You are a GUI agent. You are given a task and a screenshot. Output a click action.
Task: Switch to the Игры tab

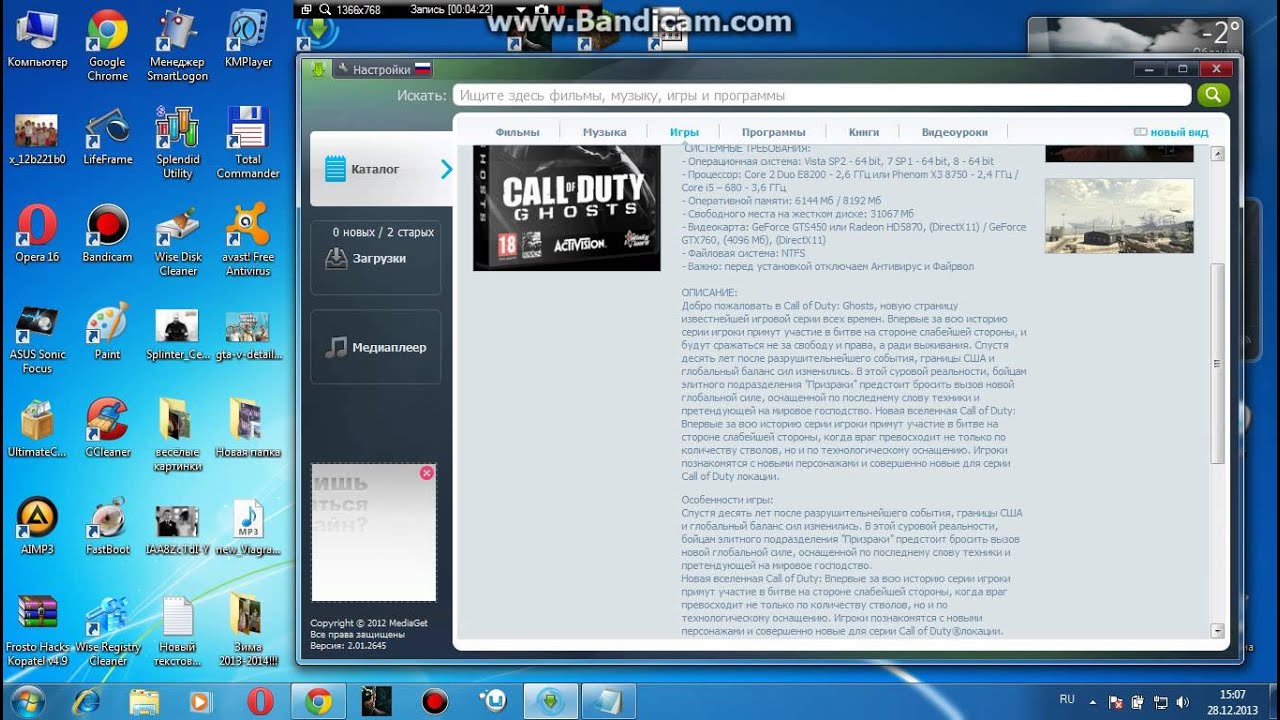[x=684, y=132]
